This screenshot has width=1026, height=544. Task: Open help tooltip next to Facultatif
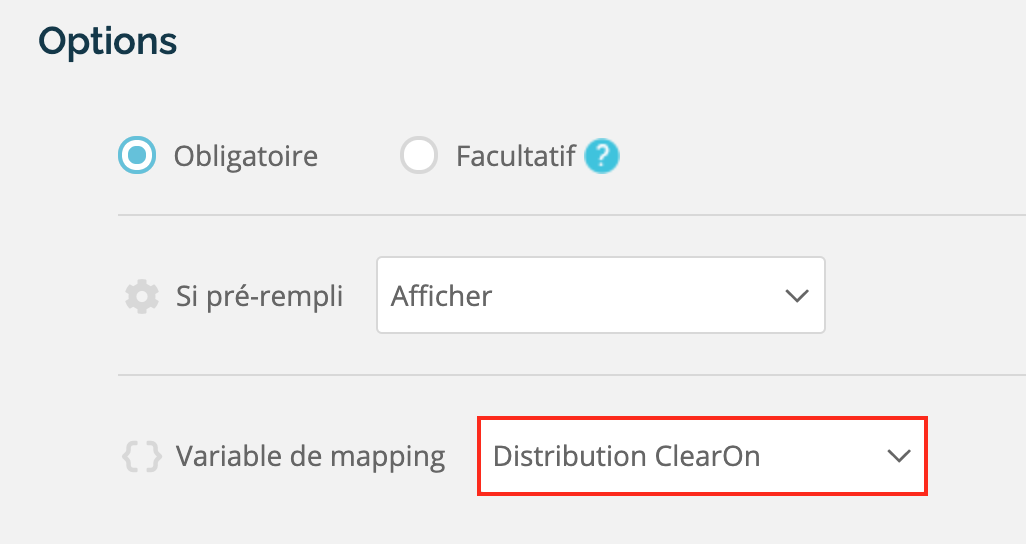click(x=601, y=156)
